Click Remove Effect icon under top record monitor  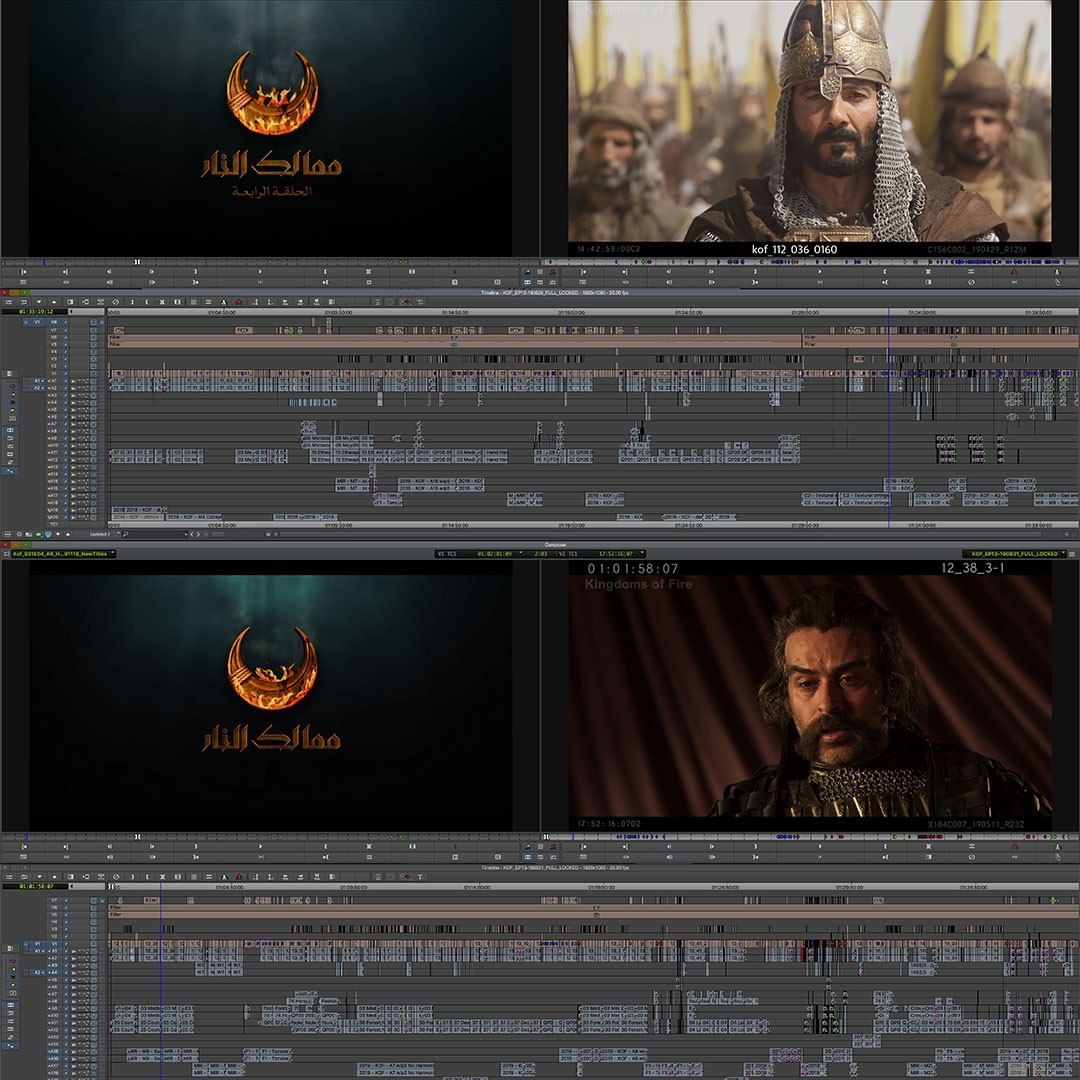pos(971,282)
